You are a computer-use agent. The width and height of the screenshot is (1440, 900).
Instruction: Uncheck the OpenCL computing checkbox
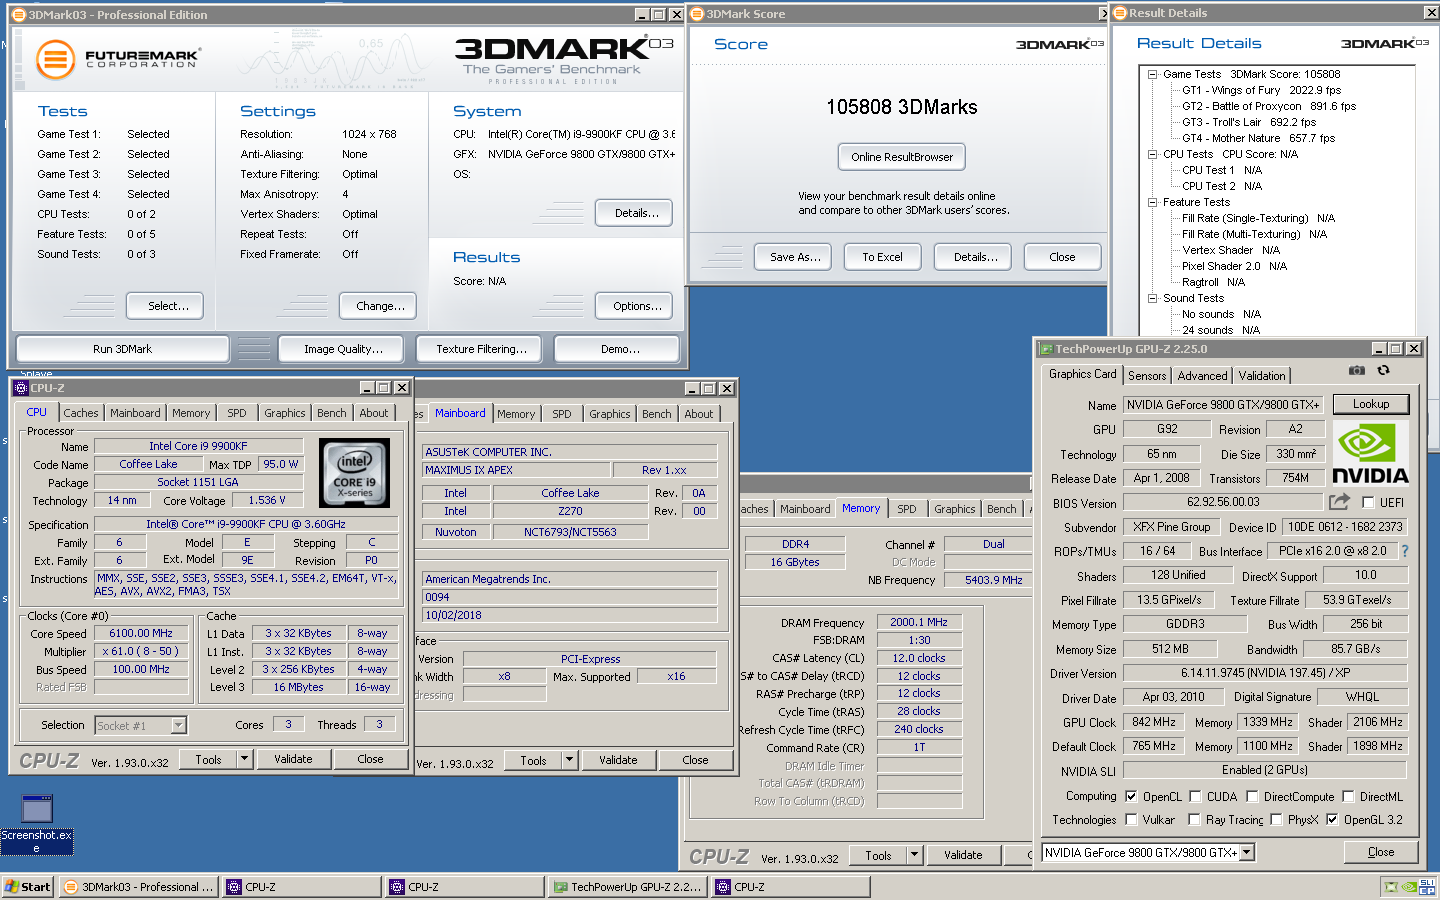click(1131, 796)
